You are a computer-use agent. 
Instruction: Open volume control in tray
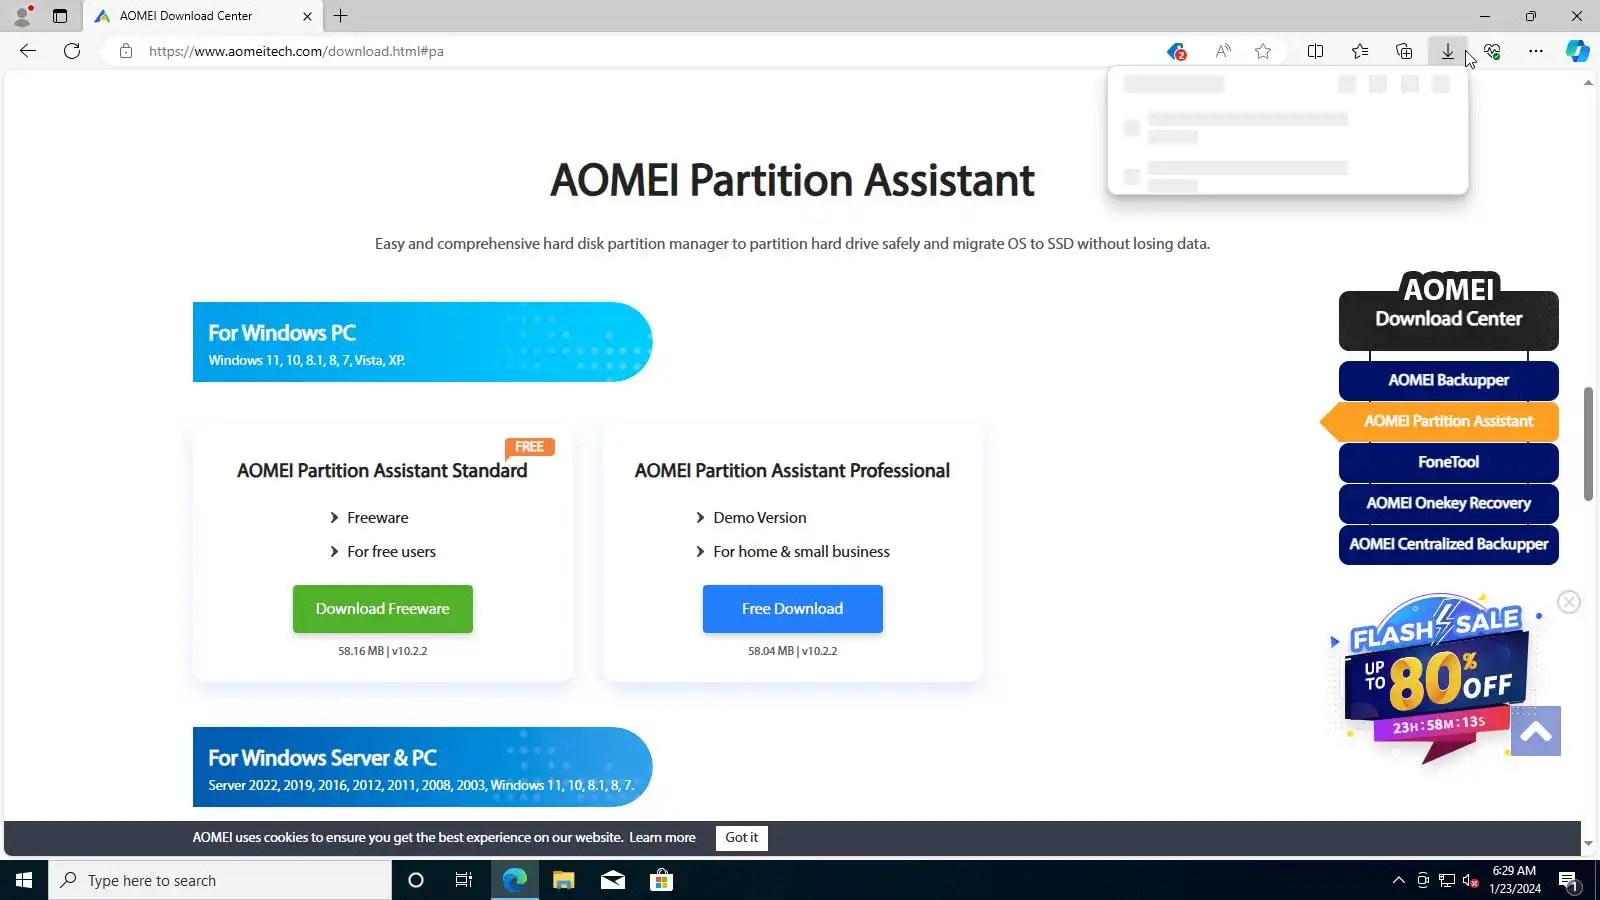click(1470, 880)
